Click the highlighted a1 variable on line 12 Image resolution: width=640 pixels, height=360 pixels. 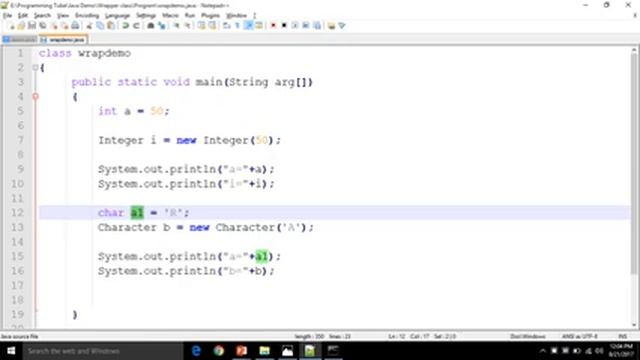tap(137, 213)
